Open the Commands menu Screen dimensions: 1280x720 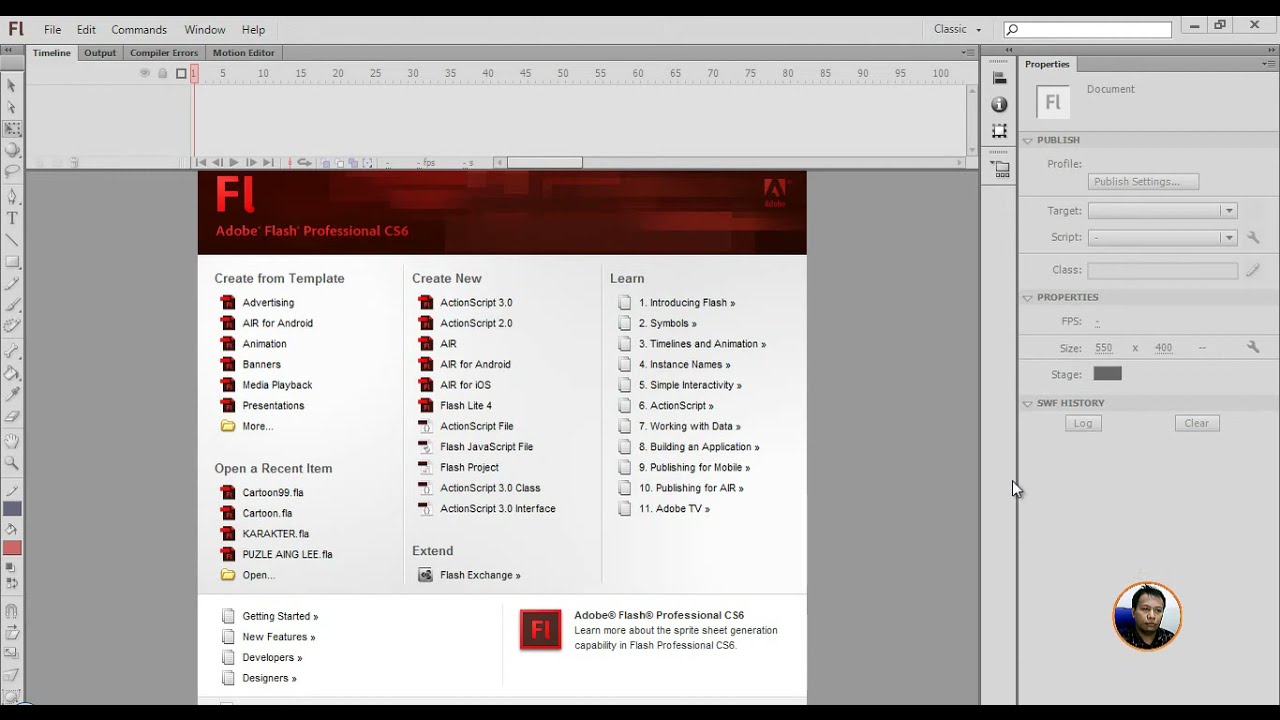click(x=139, y=29)
